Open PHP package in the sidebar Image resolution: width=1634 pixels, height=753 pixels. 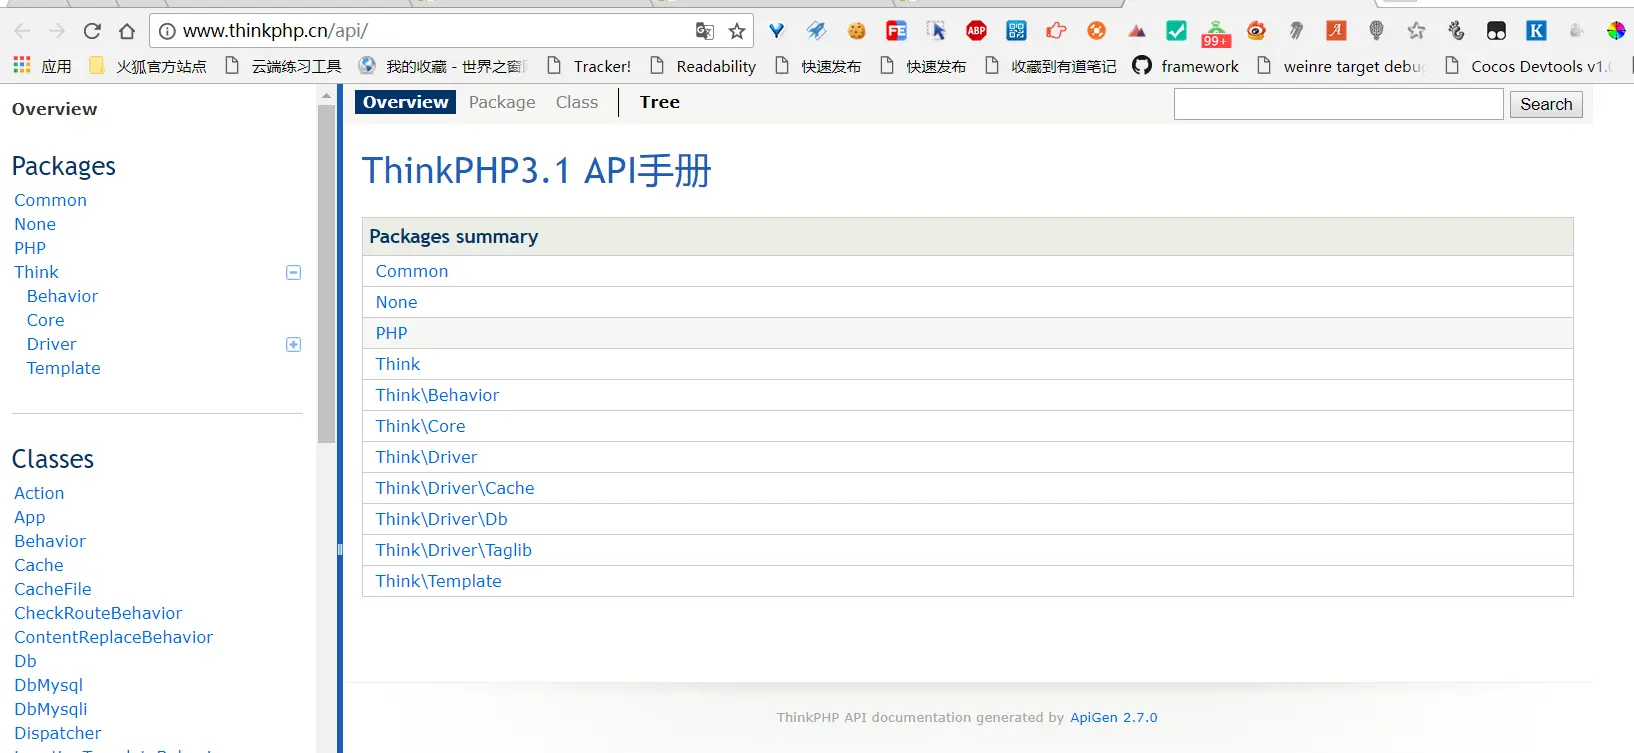[x=30, y=248]
